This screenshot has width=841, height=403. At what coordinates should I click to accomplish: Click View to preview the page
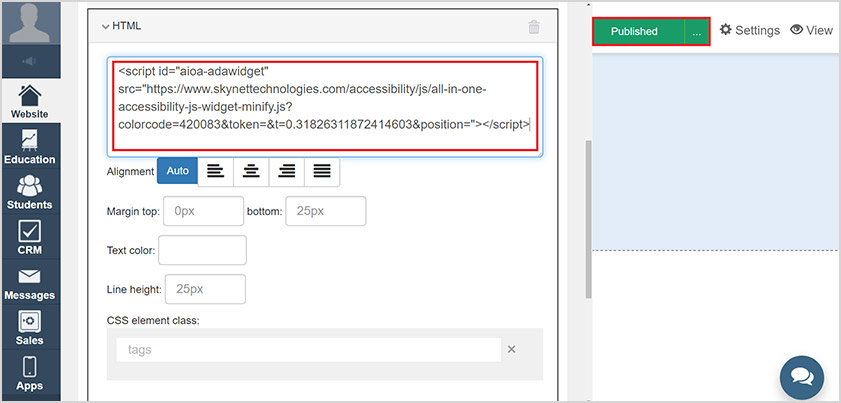(x=812, y=30)
